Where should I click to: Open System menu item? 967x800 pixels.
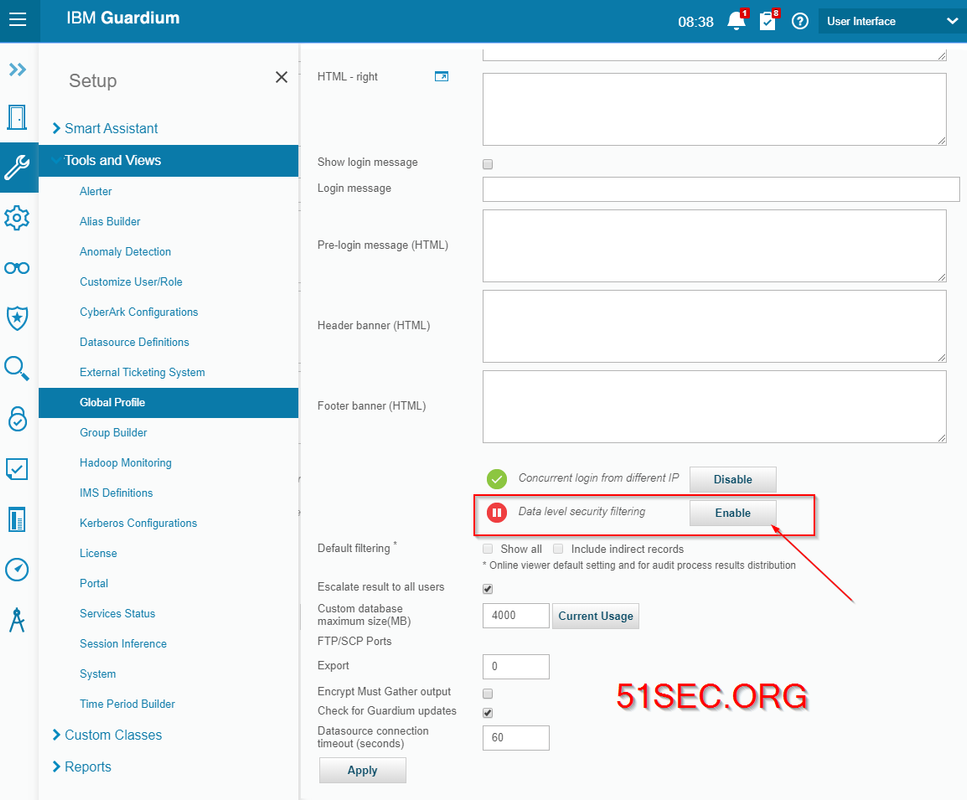click(x=97, y=674)
